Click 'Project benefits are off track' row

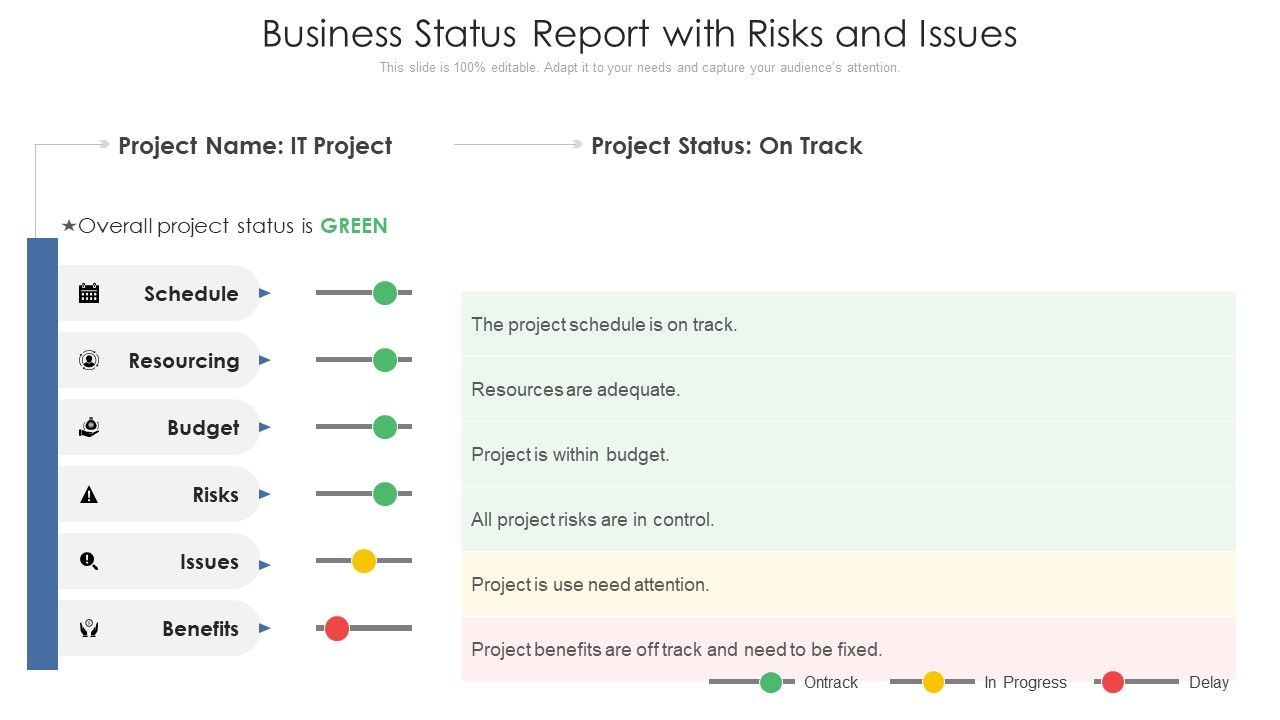pyautogui.click(x=848, y=649)
